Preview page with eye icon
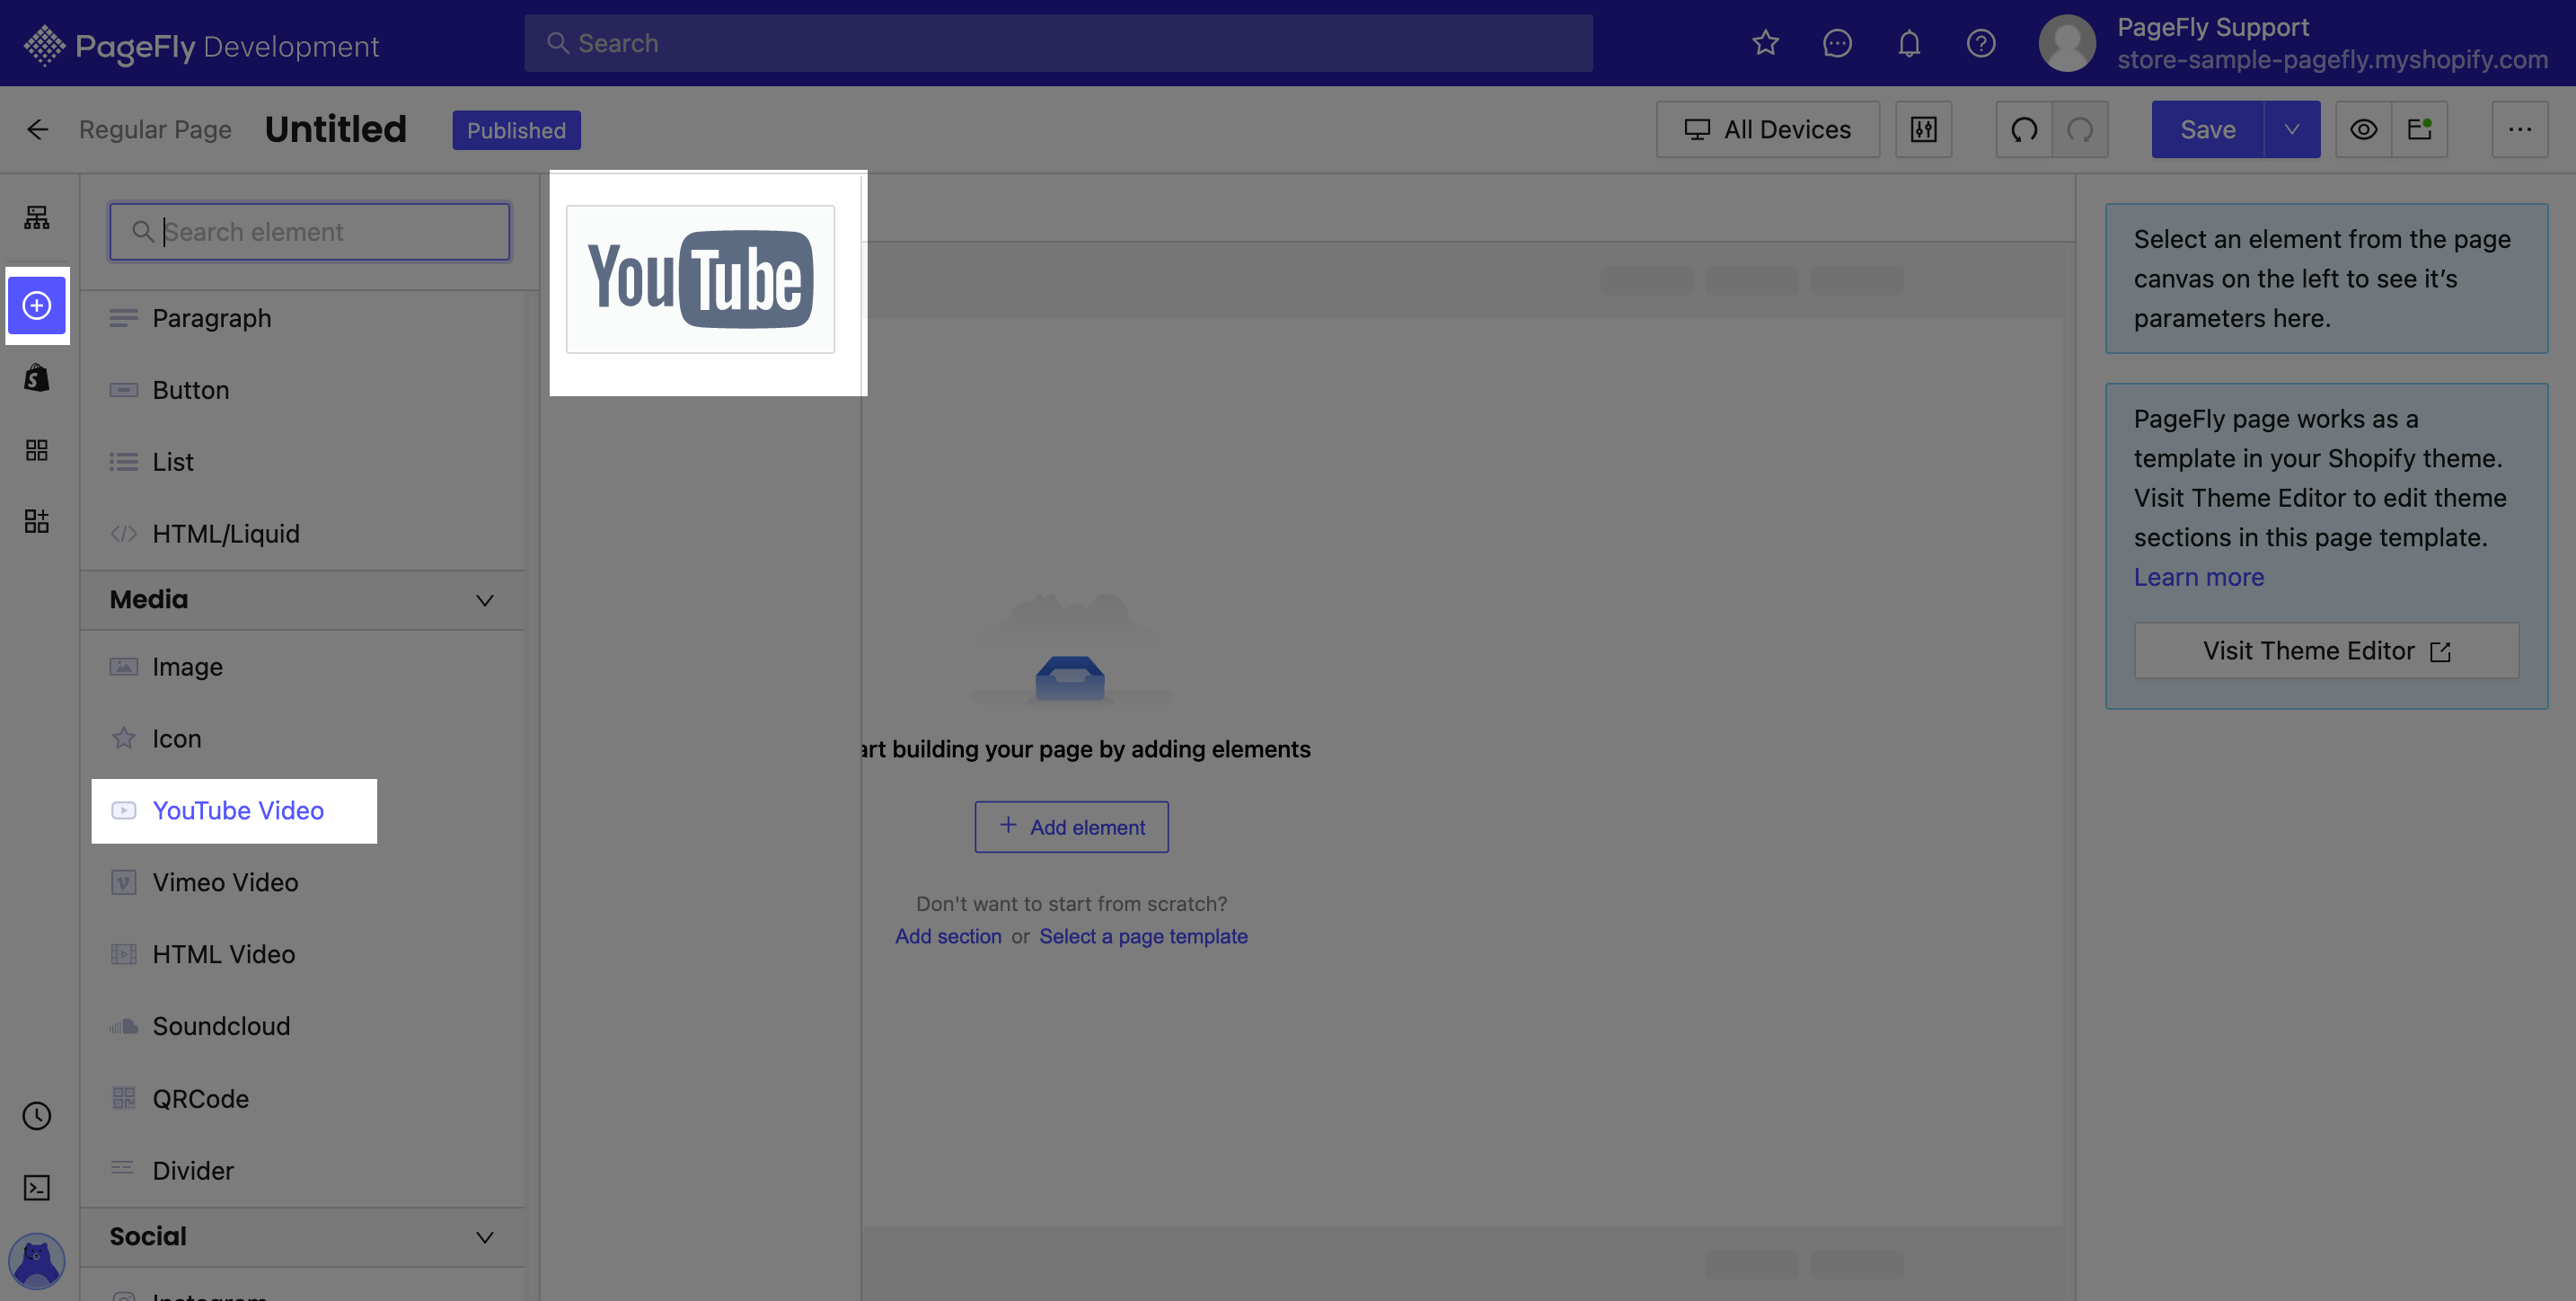The image size is (2576, 1301). (2363, 129)
